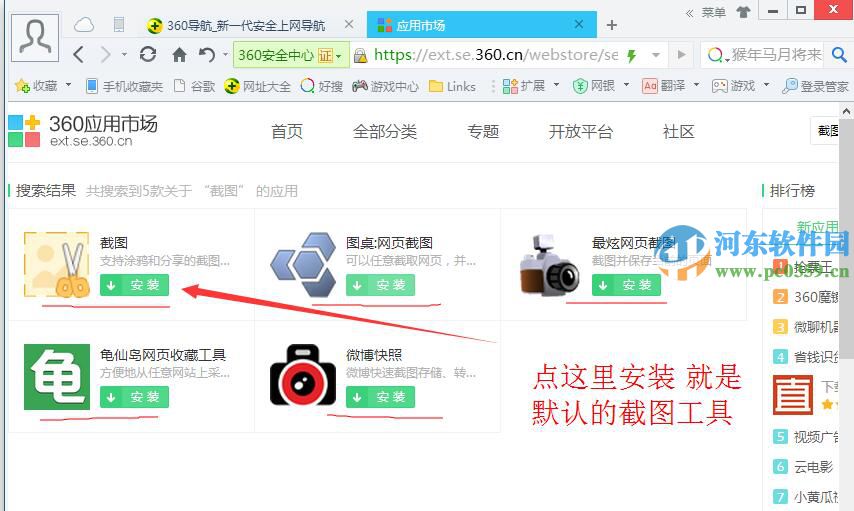Viewport: 854px width, 511px height.
Task: Open 微博快照 title link
Action: (x=374, y=355)
